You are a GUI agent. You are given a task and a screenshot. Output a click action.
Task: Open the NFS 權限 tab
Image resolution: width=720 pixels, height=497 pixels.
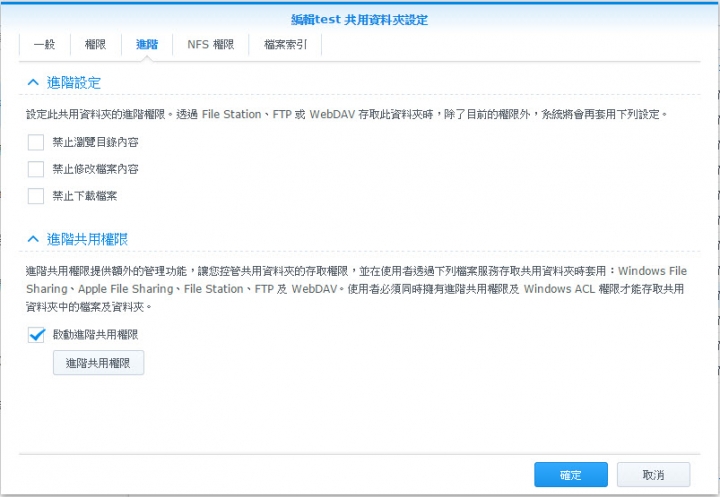(x=210, y=45)
